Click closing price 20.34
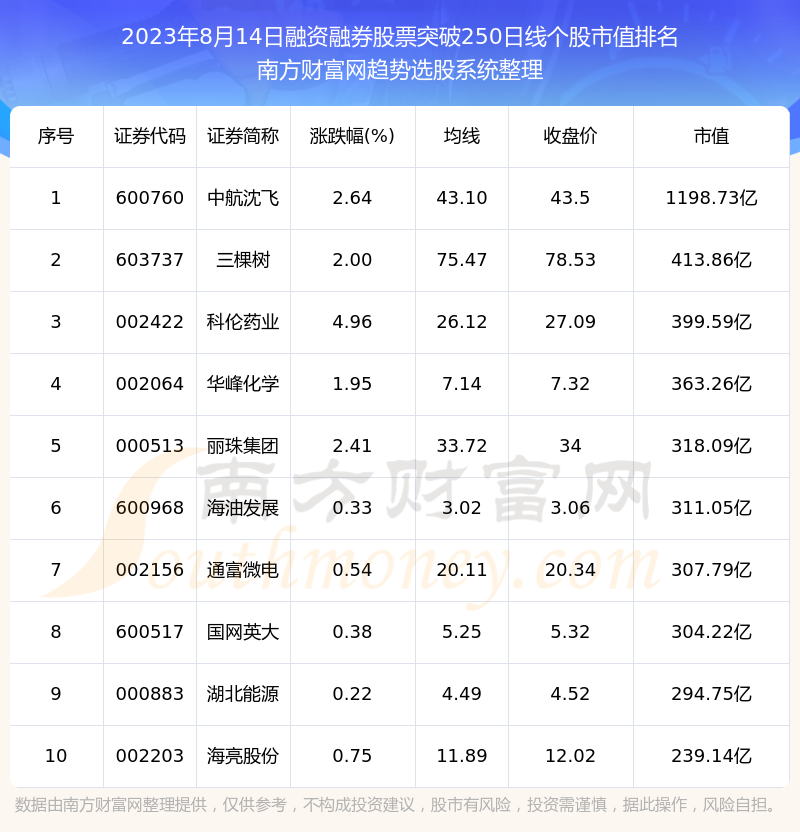800x832 pixels. [x=570, y=570]
